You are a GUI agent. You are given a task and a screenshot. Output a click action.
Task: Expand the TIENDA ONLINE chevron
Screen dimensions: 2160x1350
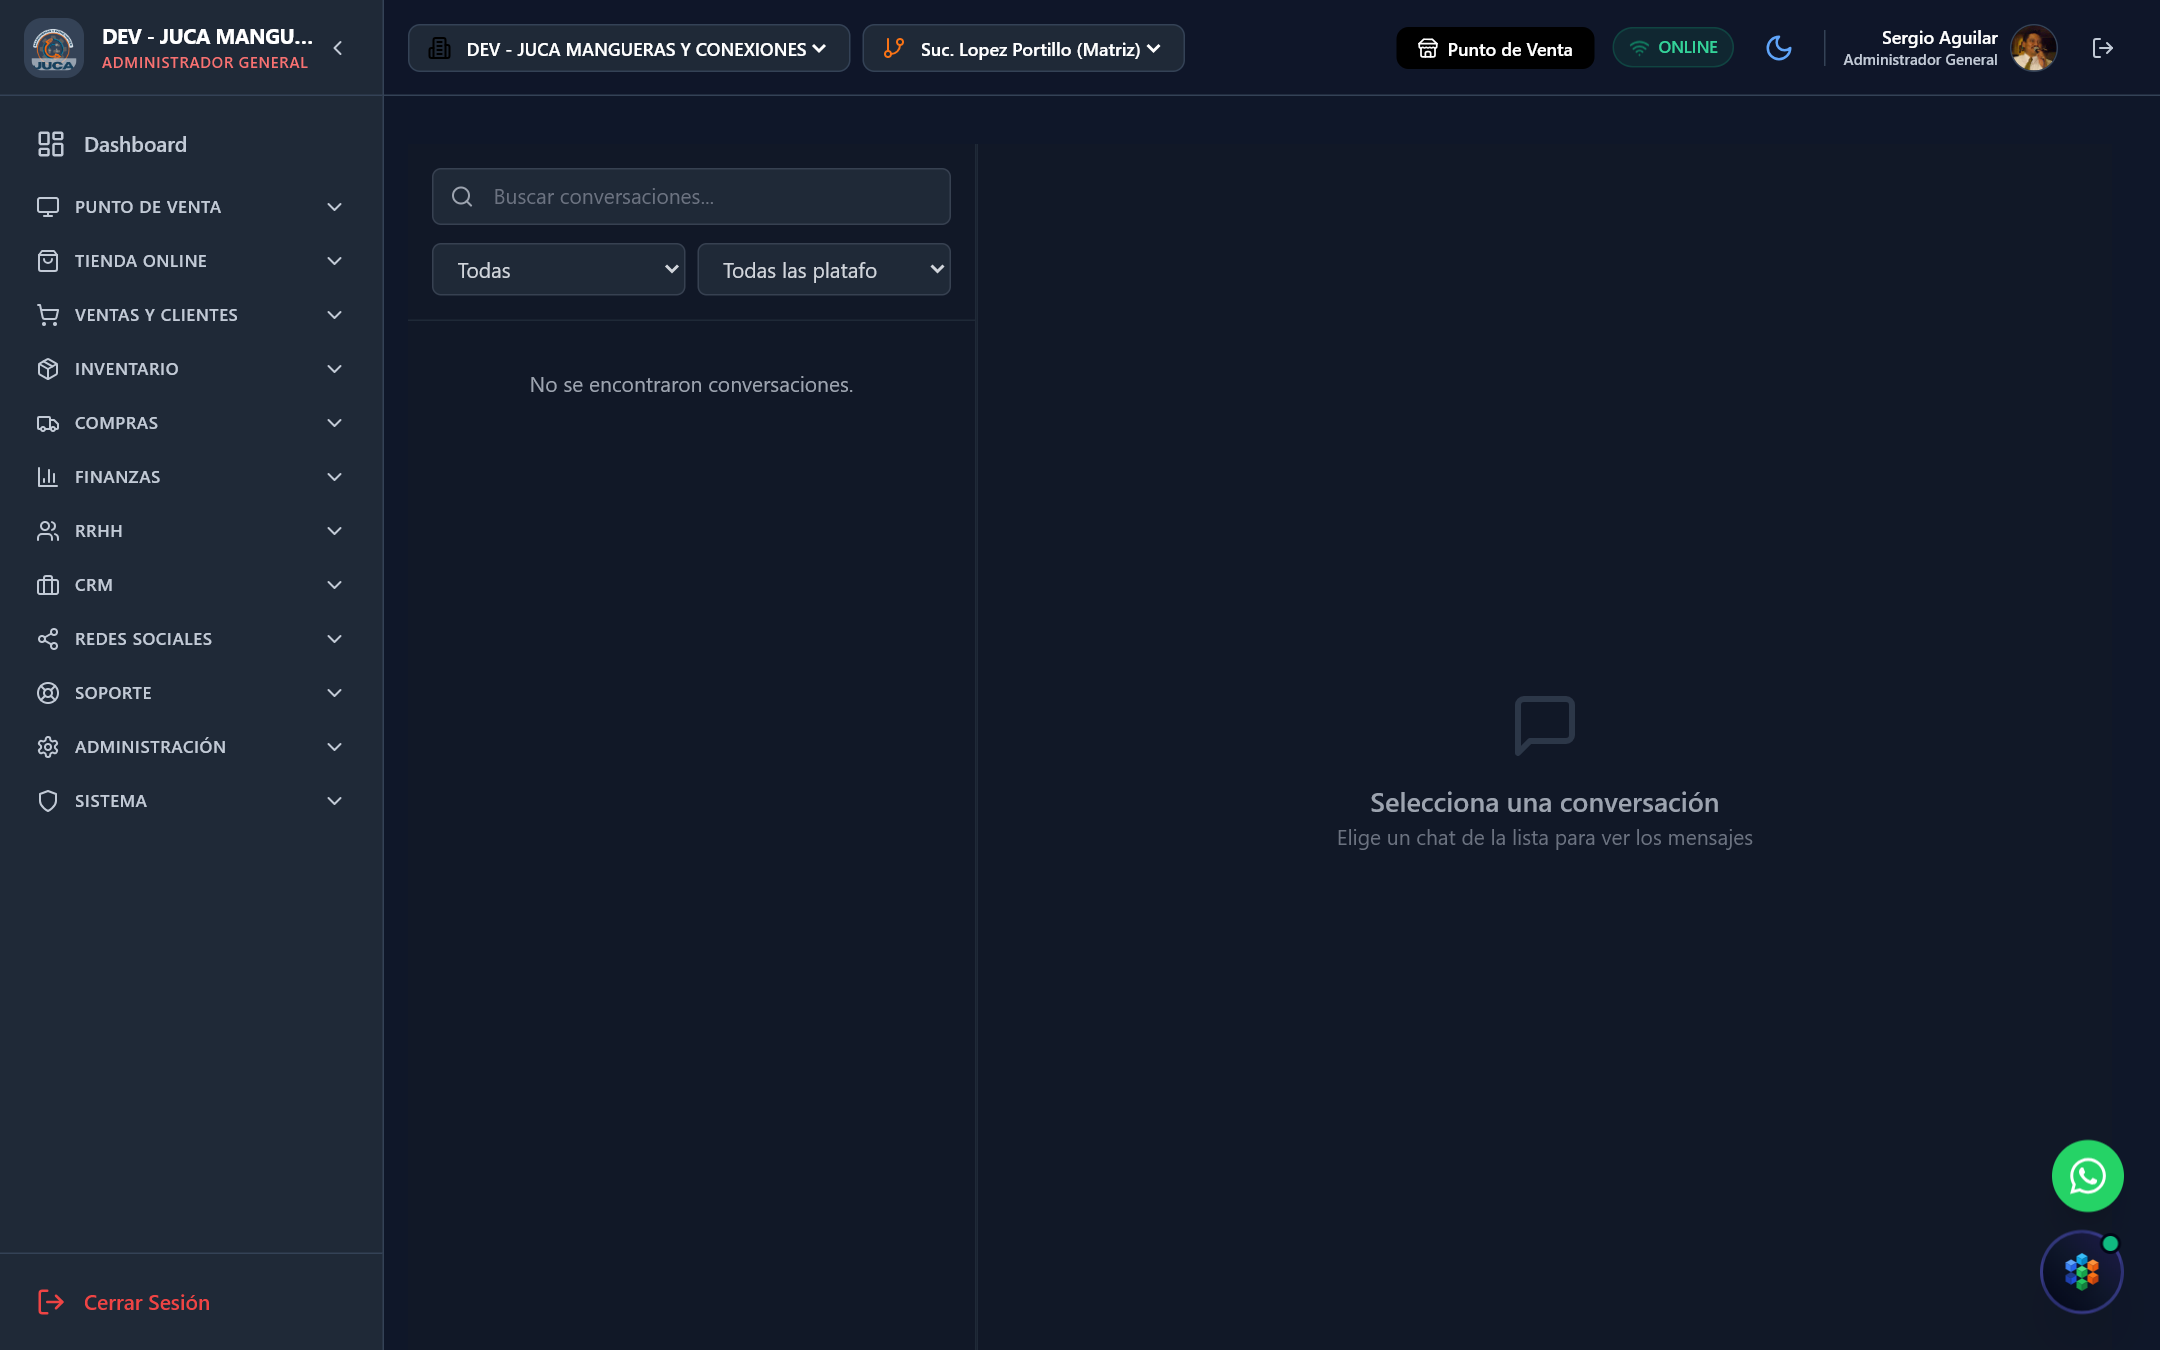pos(334,261)
